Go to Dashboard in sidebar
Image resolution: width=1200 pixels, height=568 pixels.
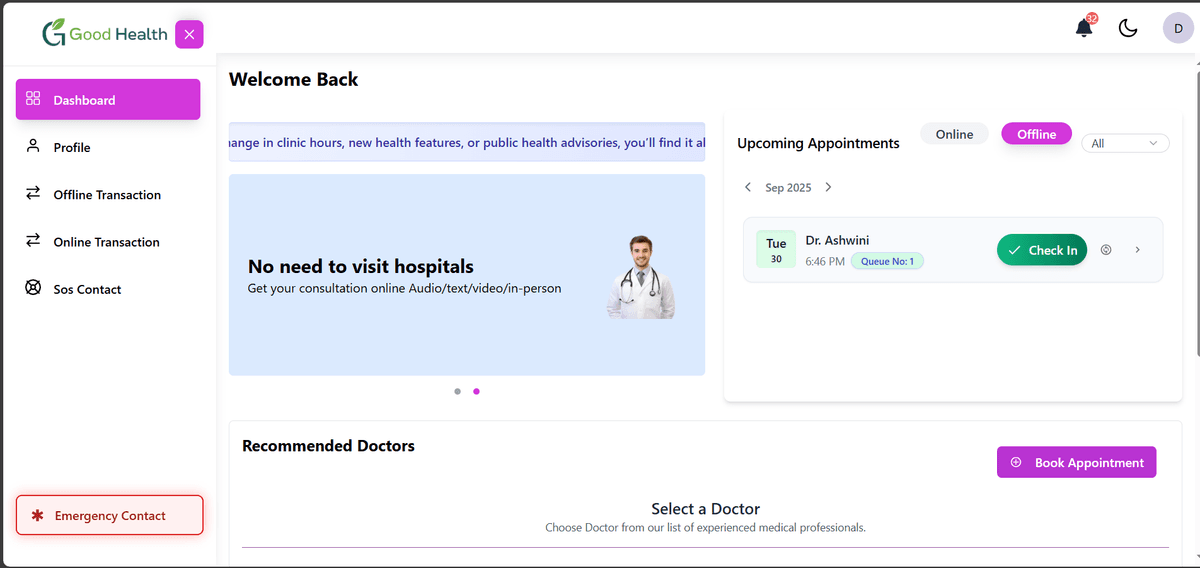(108, 100)
